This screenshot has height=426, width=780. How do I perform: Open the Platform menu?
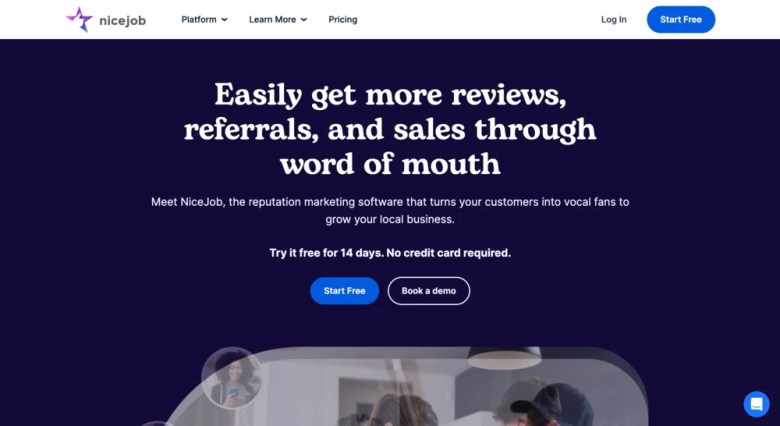[204, 19]
